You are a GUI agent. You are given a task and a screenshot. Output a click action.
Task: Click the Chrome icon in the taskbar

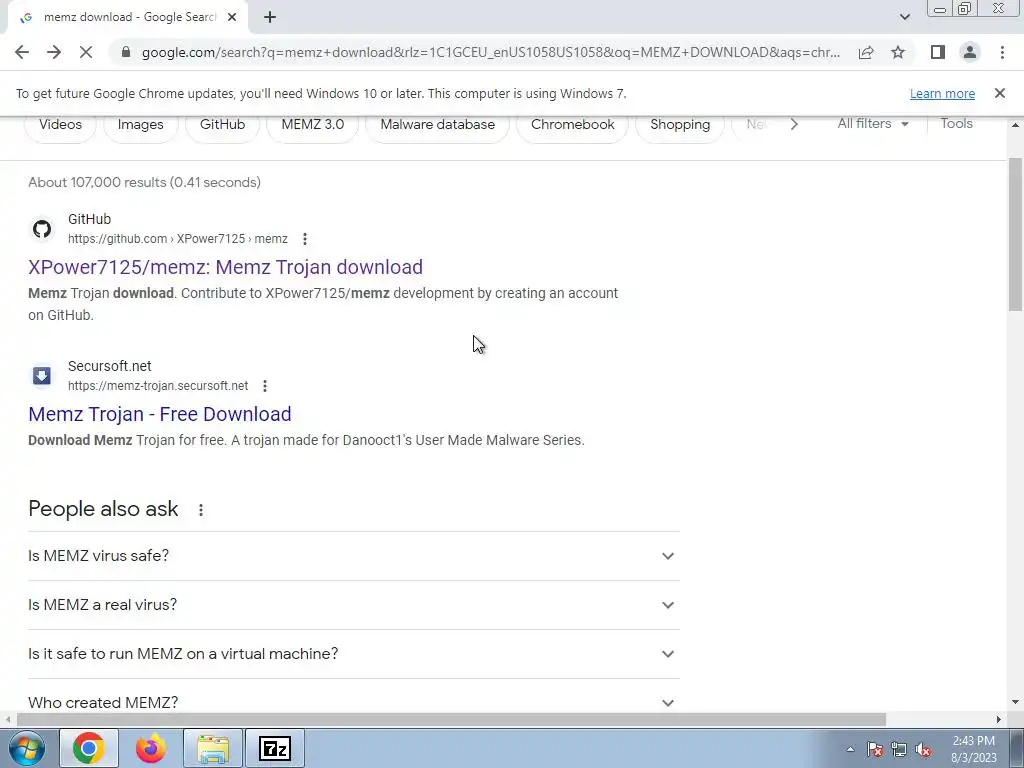89,748
